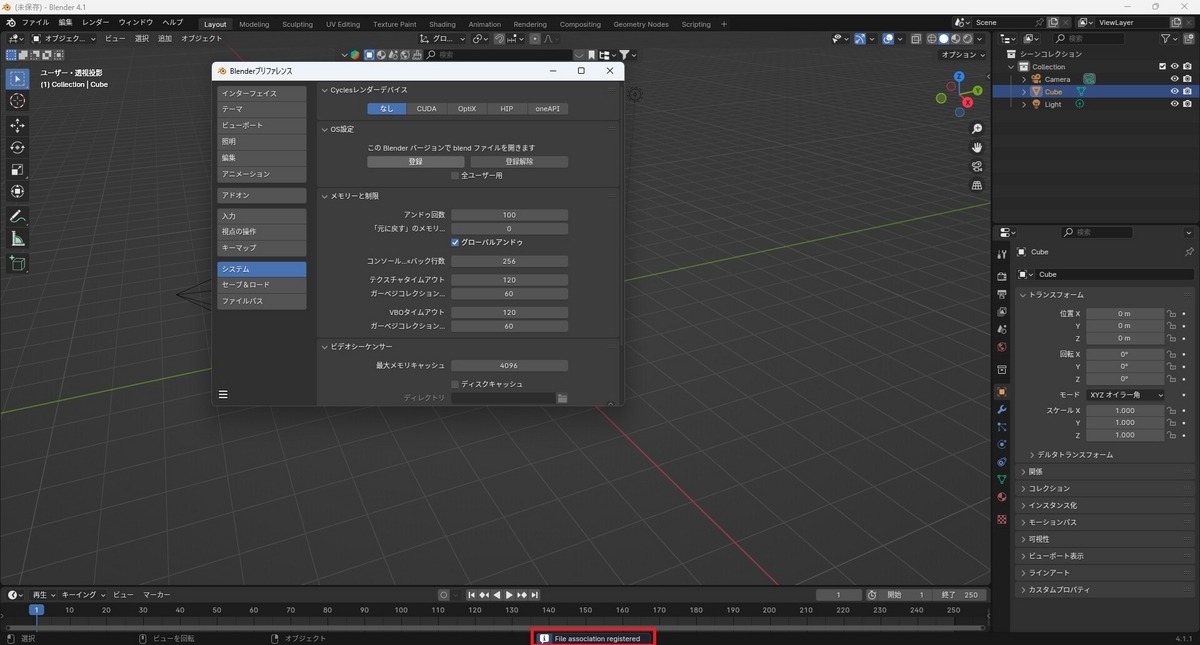Viewport: 1200px width, 645px height.
Task: Enable the Disk Cache checkbox
Action: click(x=455, y=384)
